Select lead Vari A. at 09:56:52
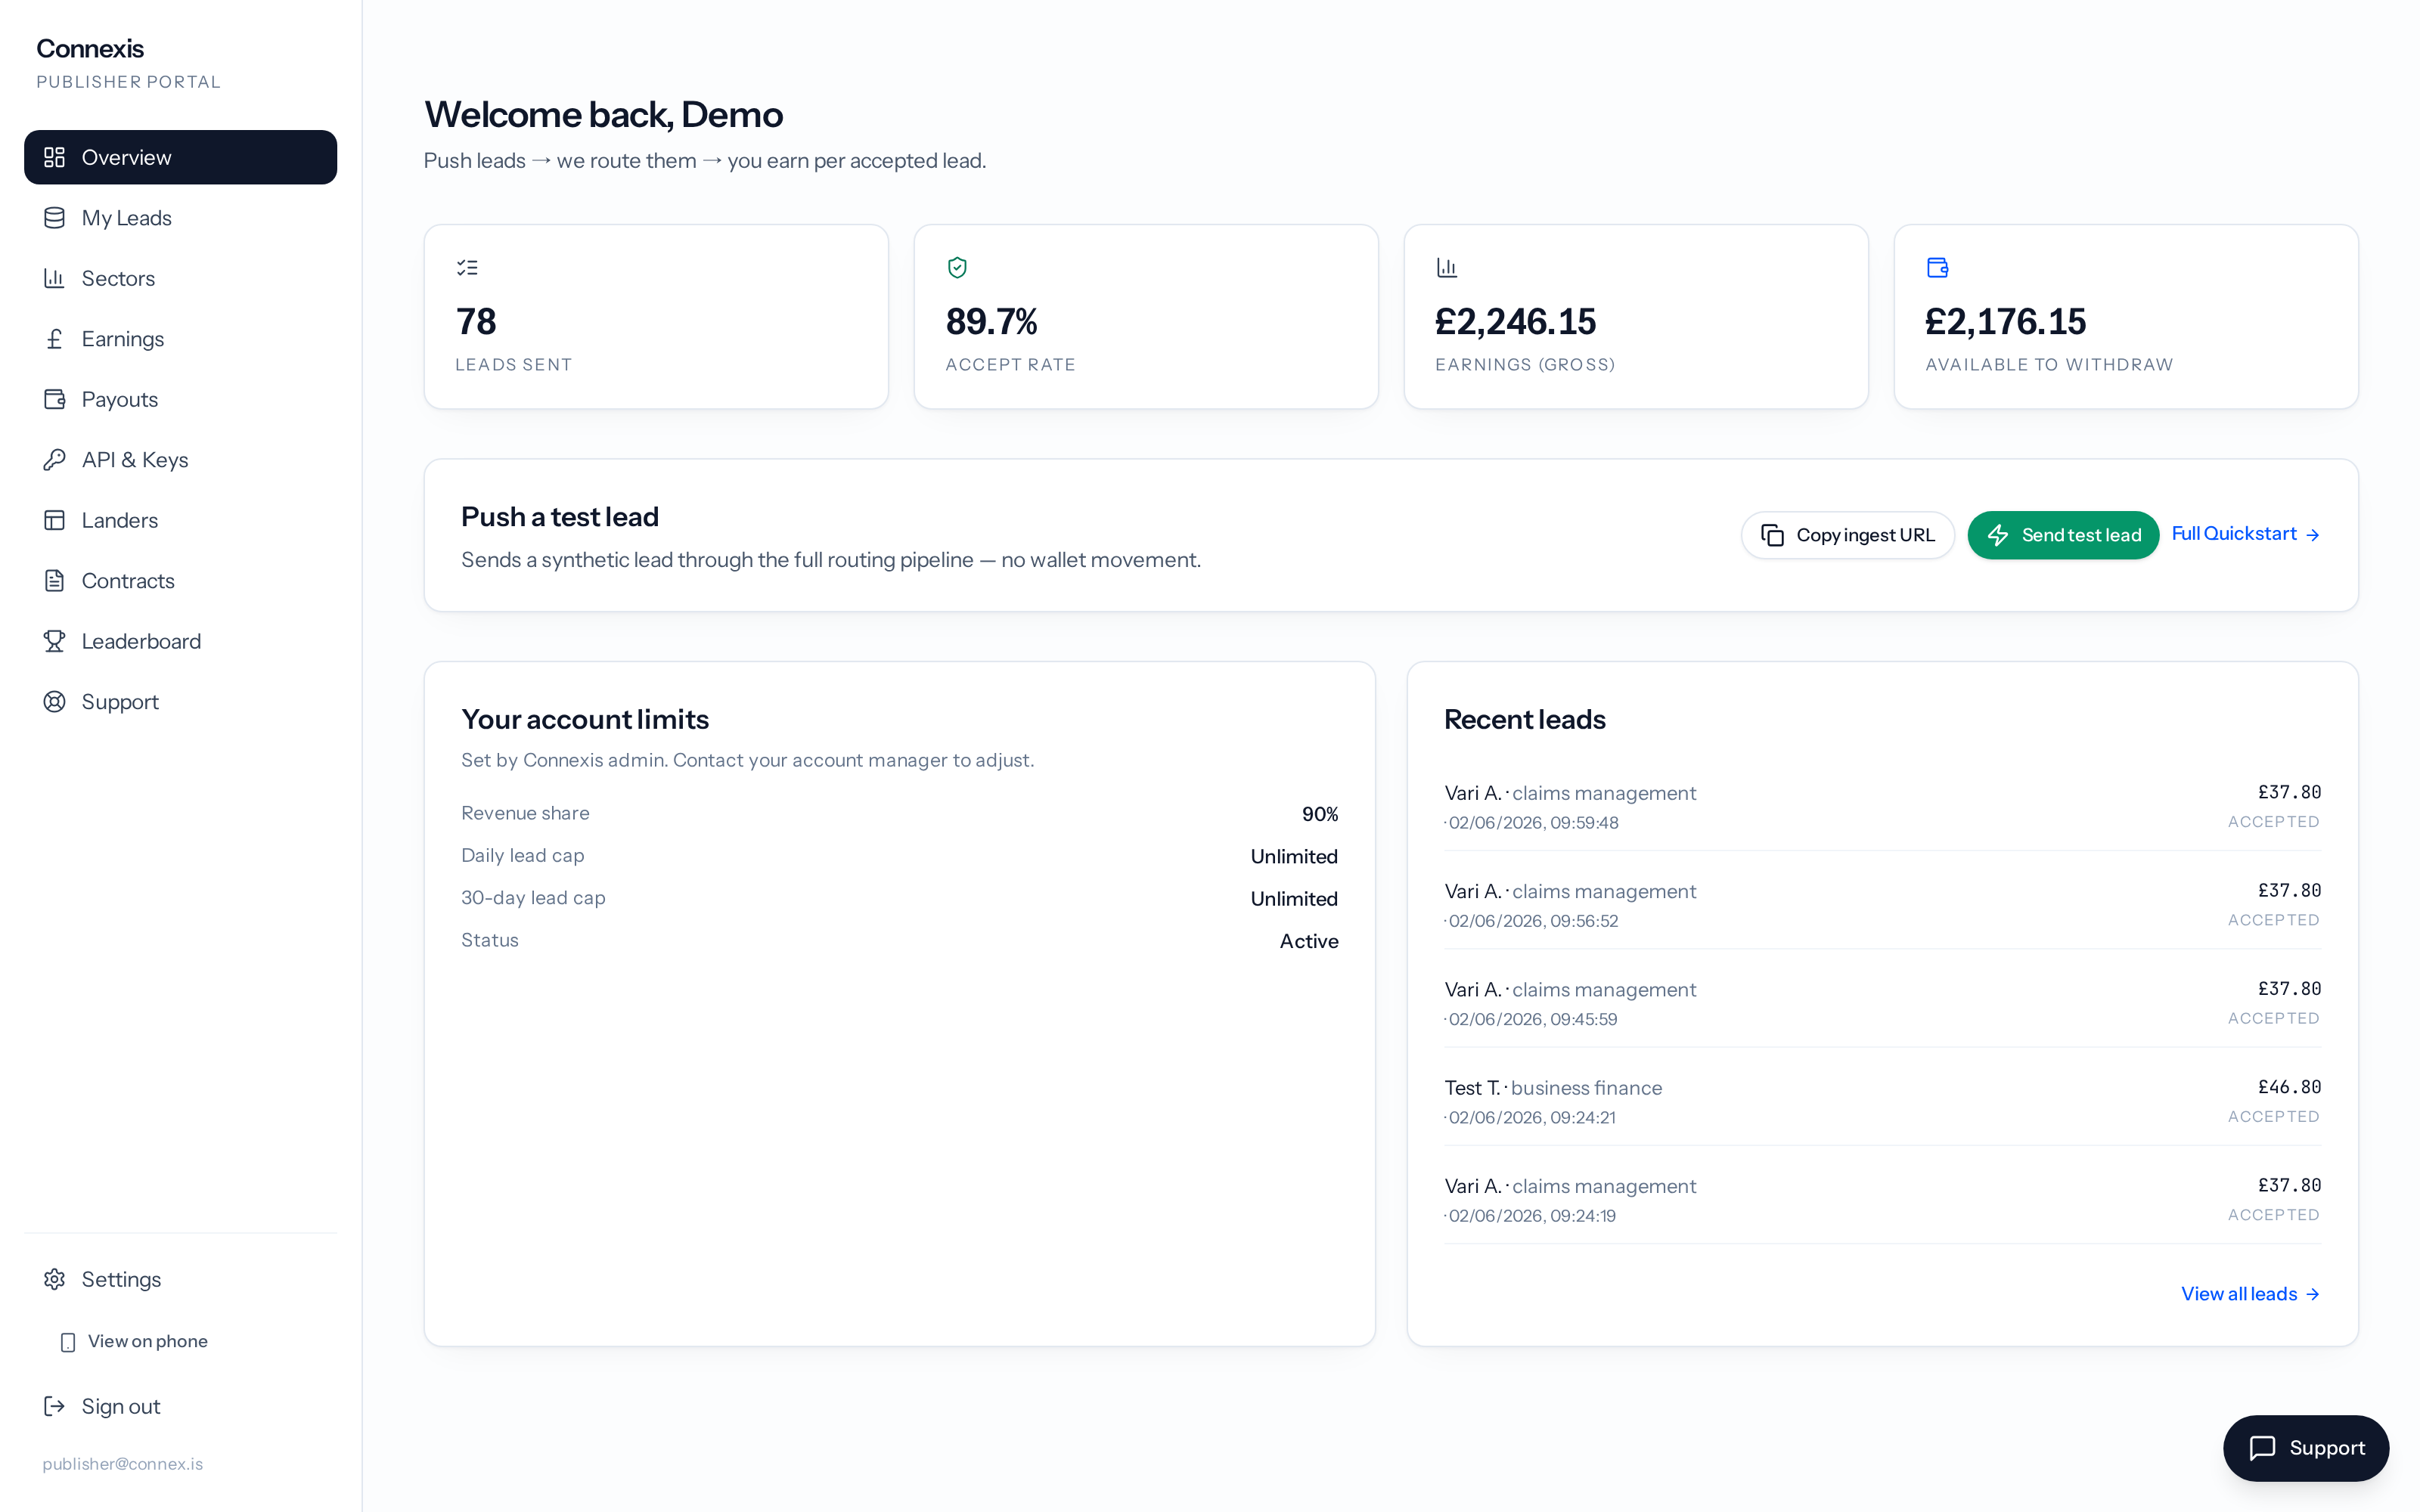This screenshot has height=1512, width=2420. click(1882, 904)
